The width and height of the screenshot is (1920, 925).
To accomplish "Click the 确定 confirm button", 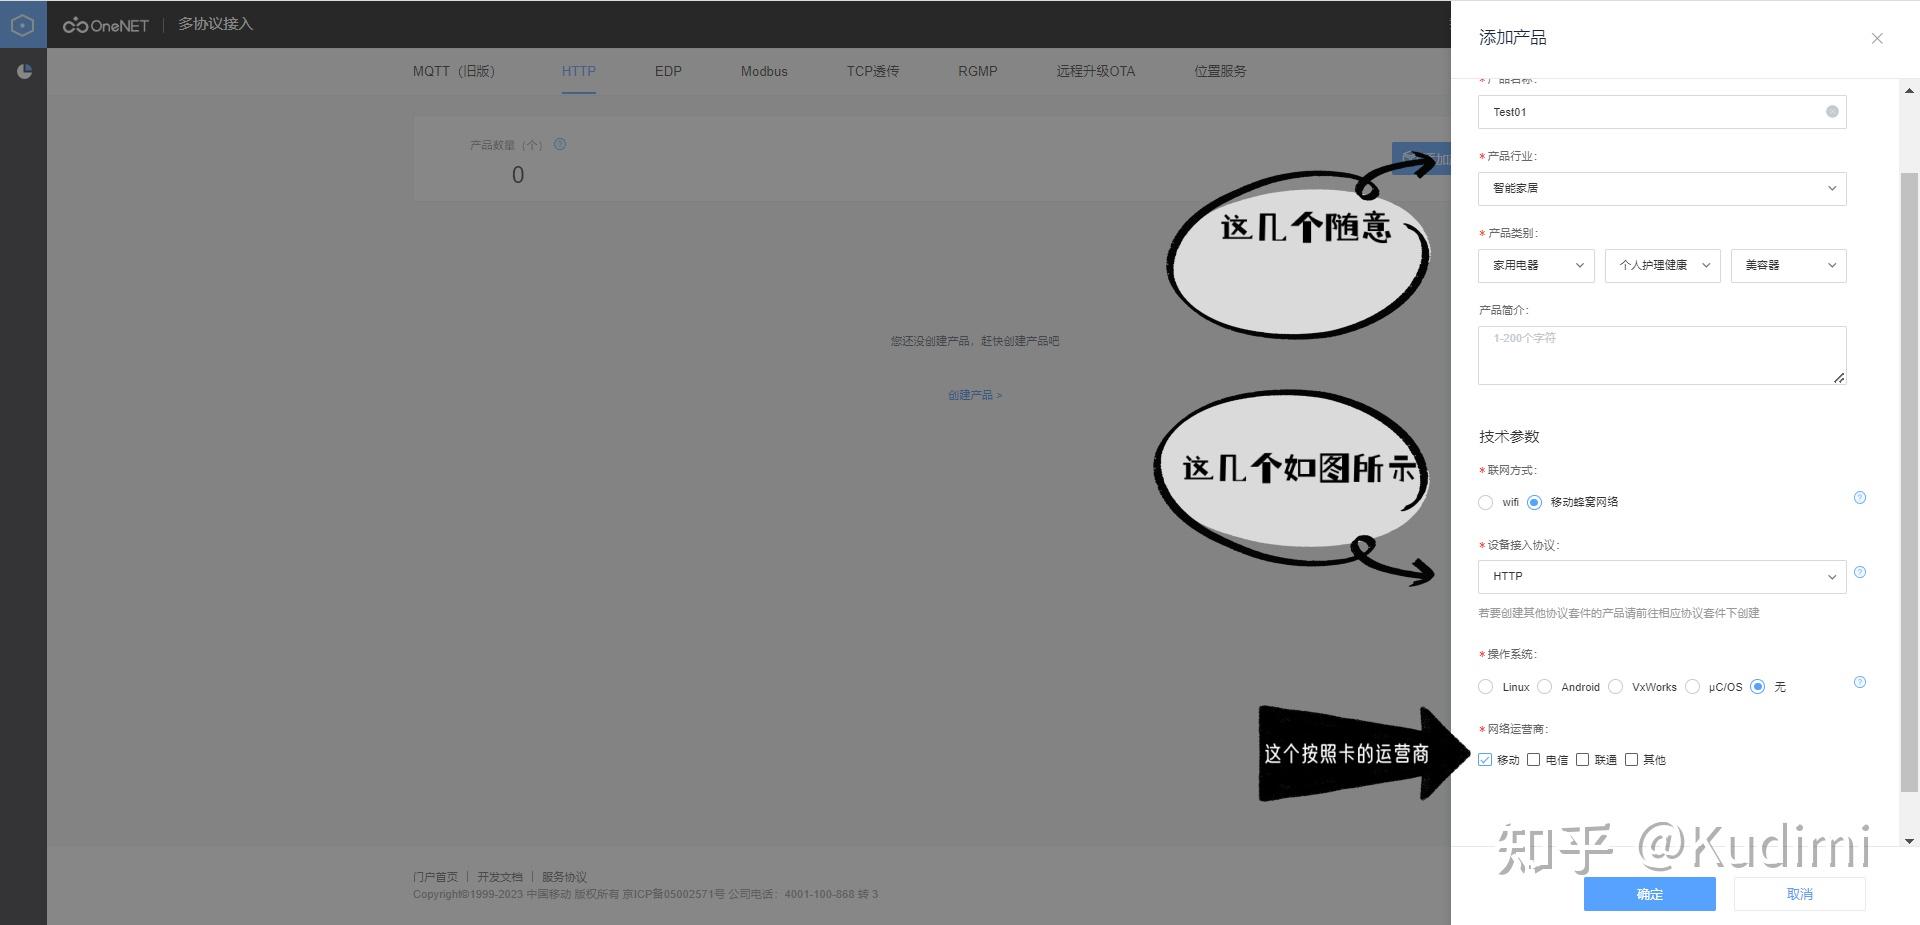I will pyautogui.click(x=1649, y=894).
